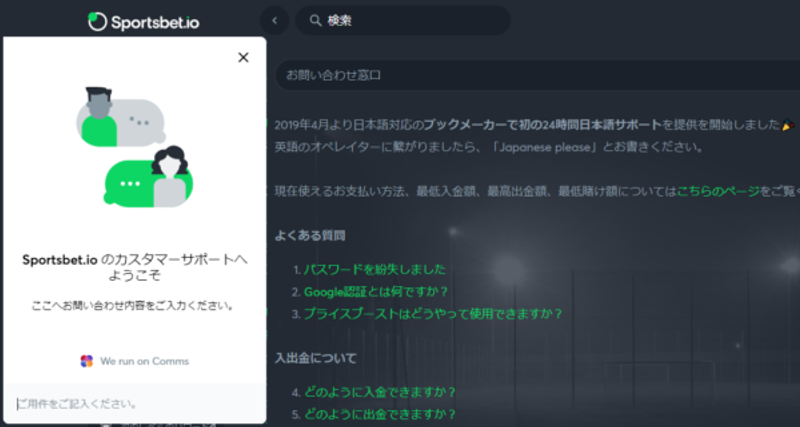Screen dimensions: 800x427
Task: Click the Sportsbet.io logo
Action: click(x=143, y=22)
